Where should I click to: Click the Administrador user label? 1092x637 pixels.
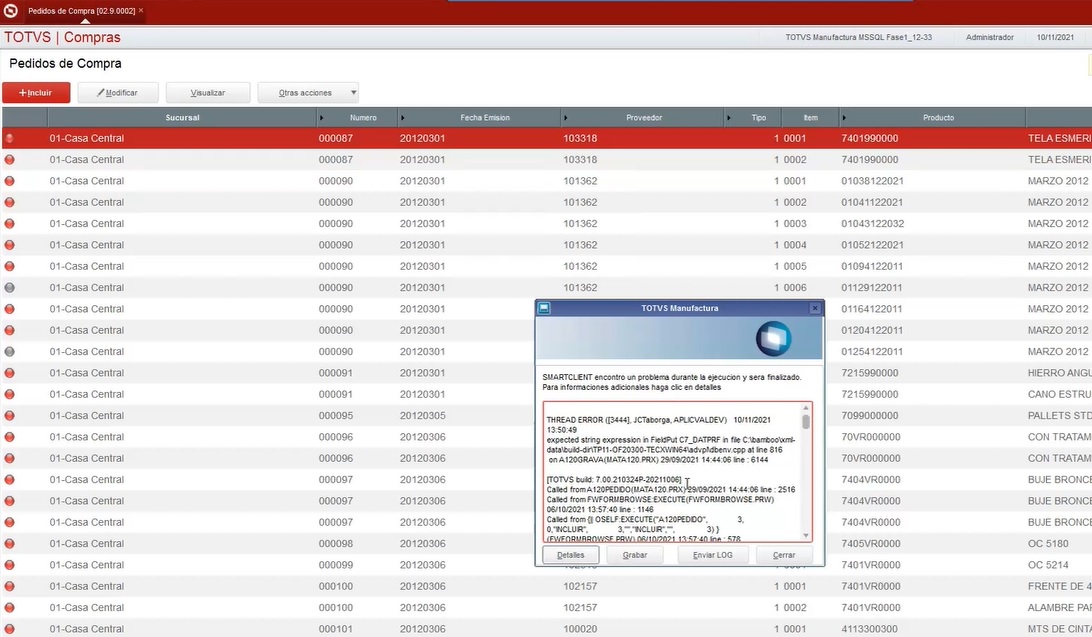click(x=990, y=38)
